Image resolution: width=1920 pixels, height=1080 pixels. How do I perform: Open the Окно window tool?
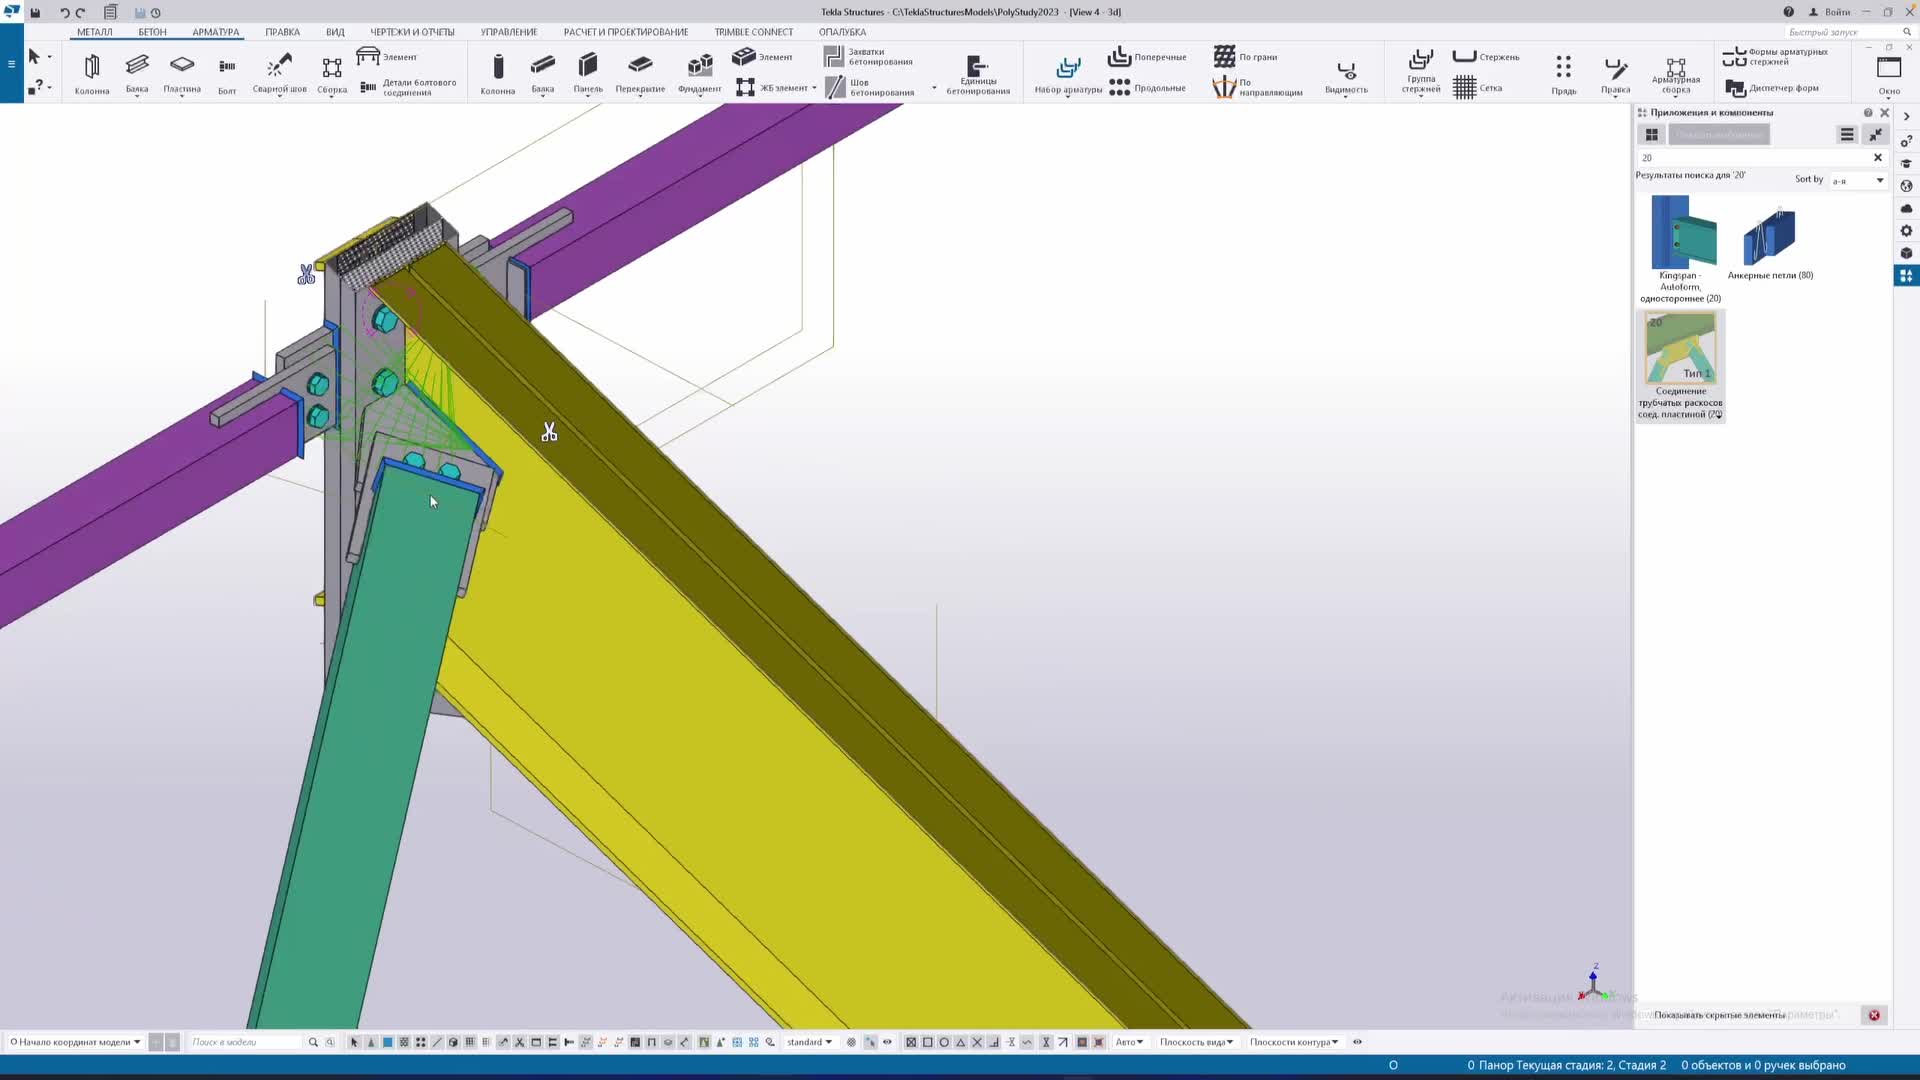pos(1889,76)
